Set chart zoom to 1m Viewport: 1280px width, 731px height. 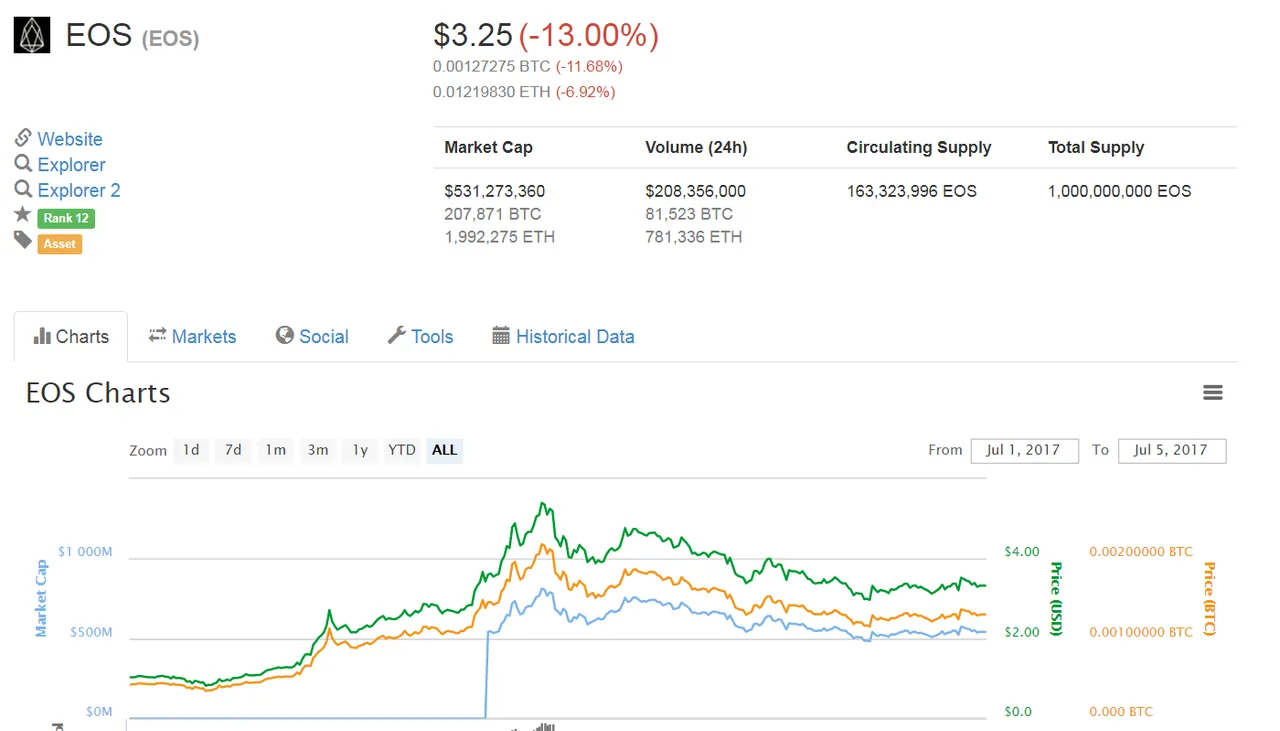(x=275, y=450)
